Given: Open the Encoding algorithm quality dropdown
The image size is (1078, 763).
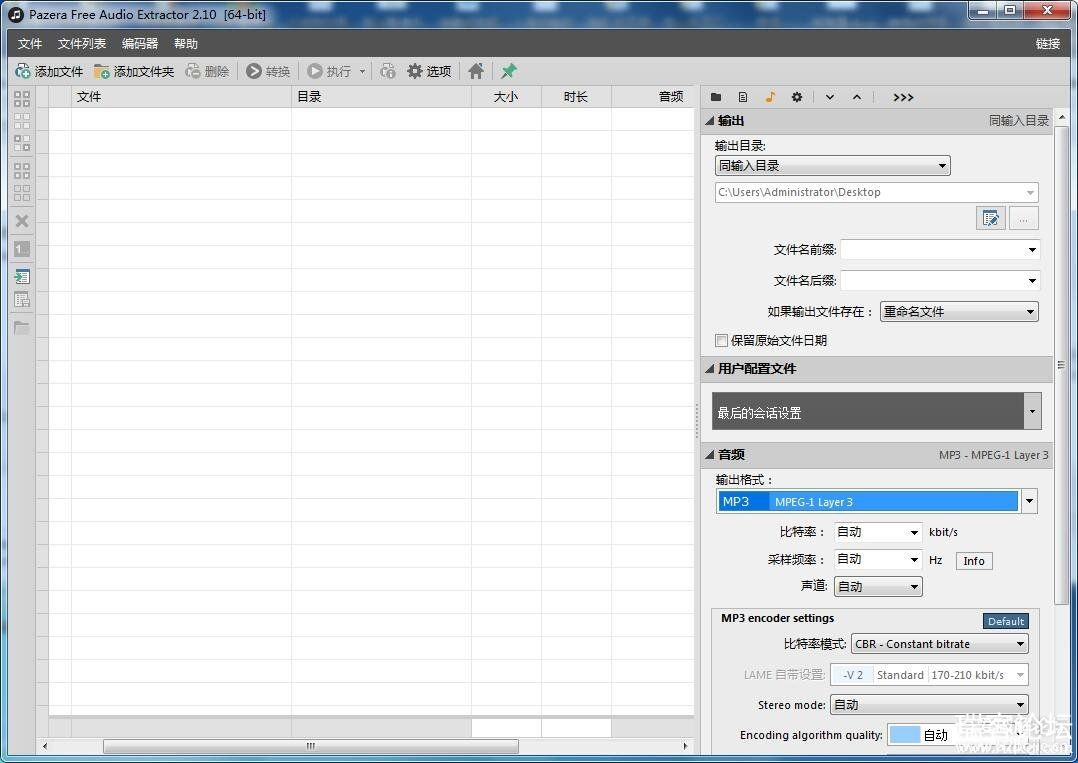Looking at the screenshot, I should (x=959, y=735).
